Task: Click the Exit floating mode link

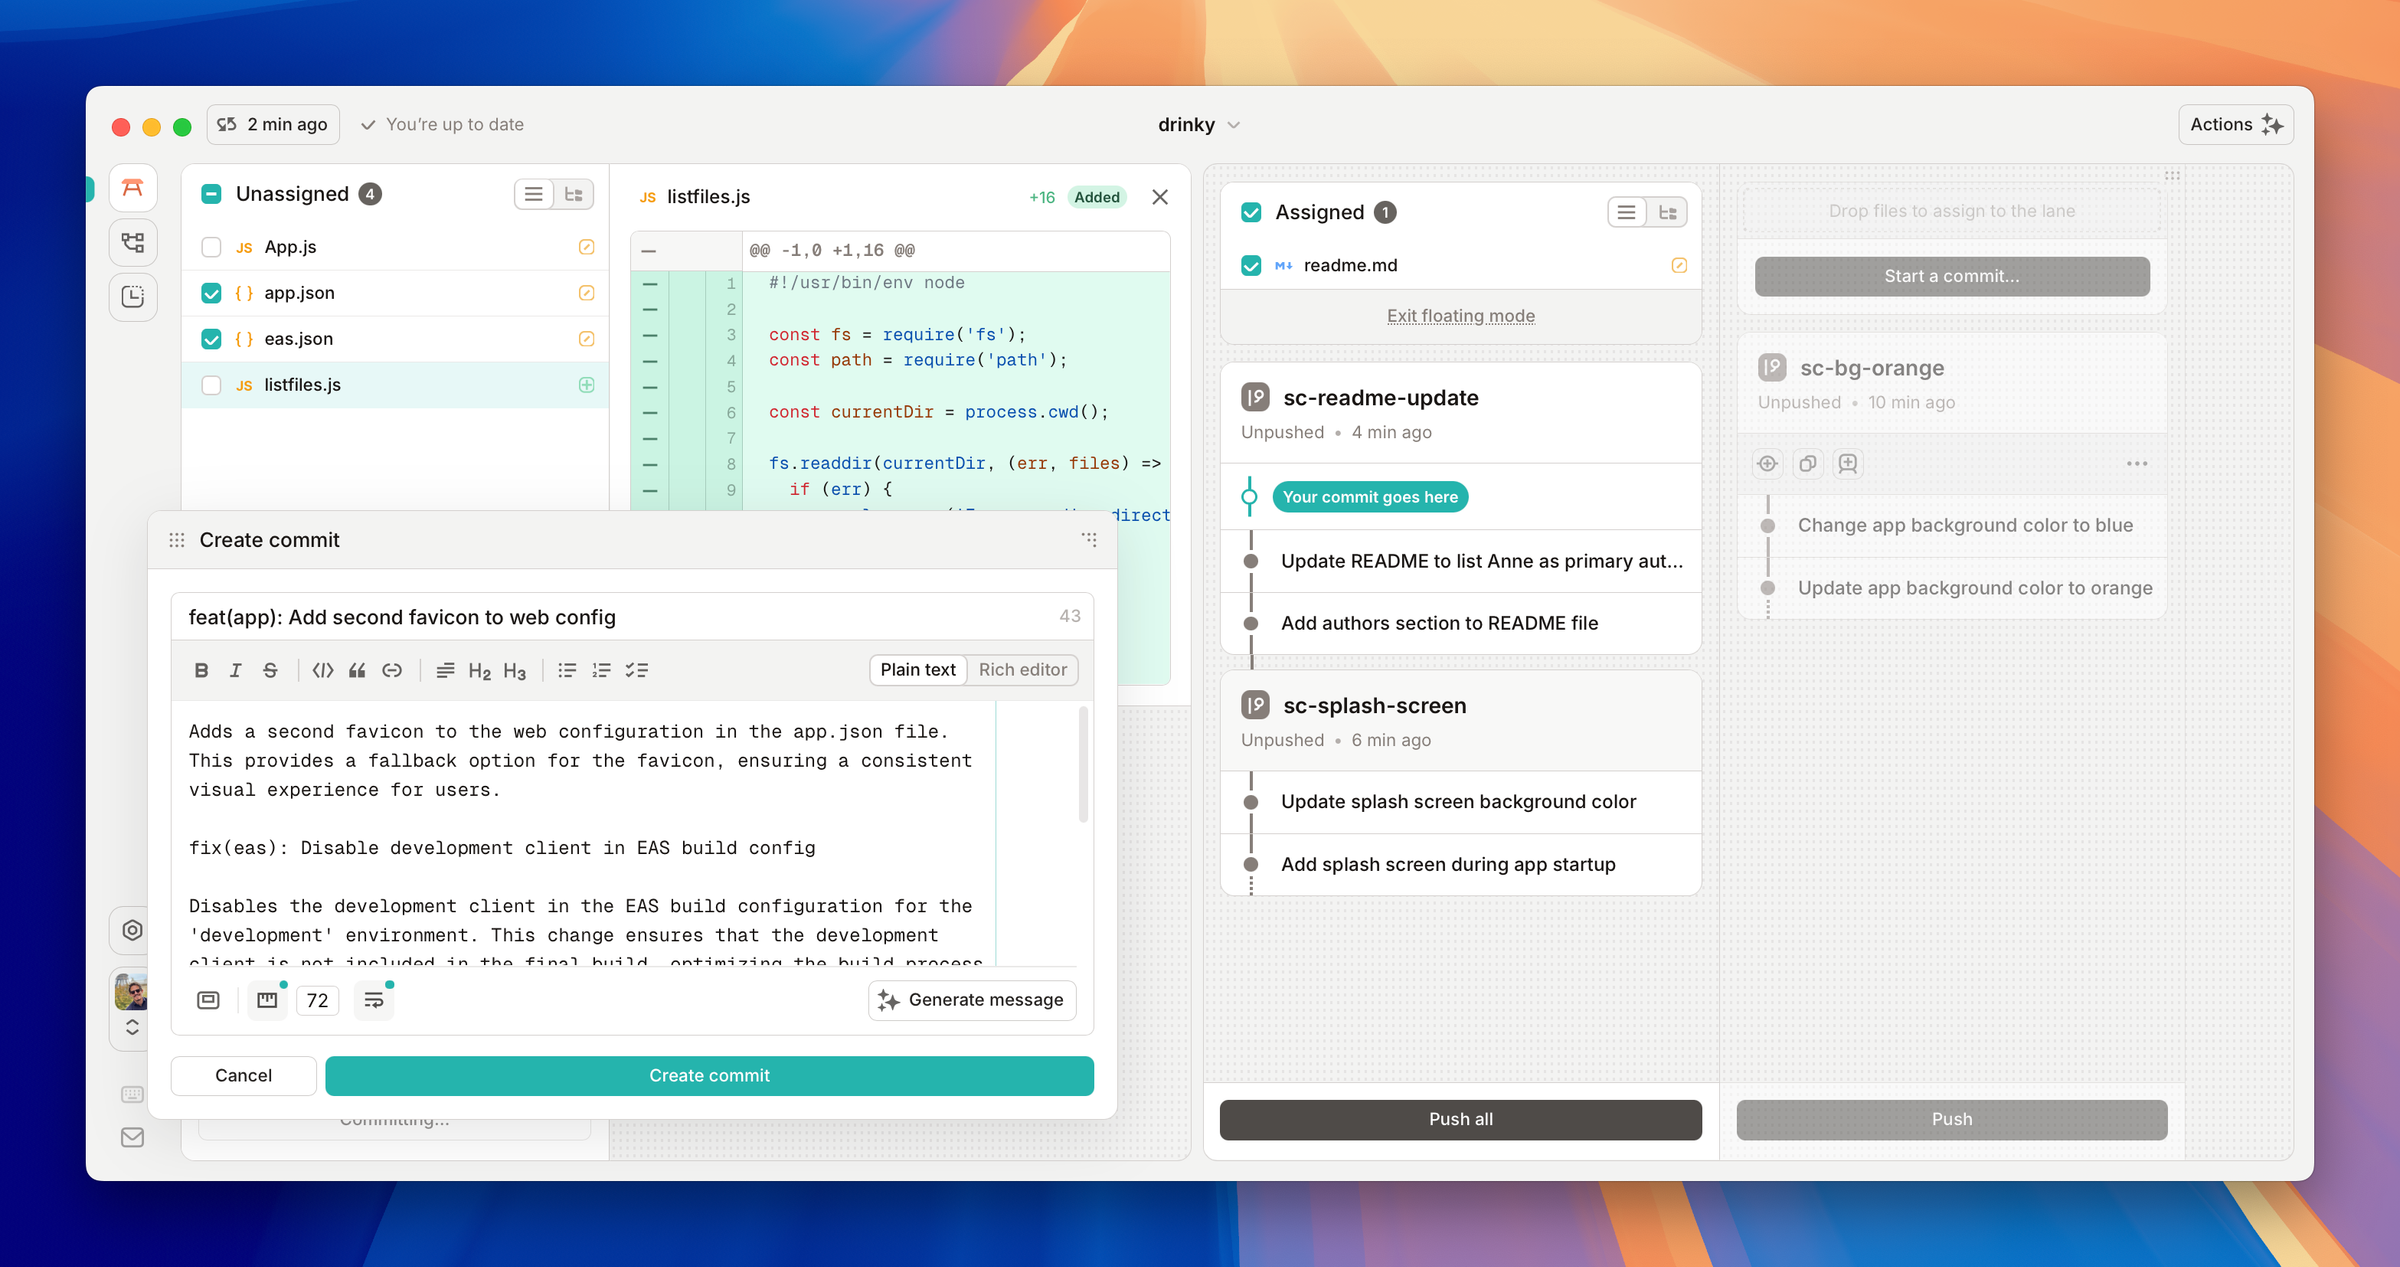Action: tap(1460, 316)
